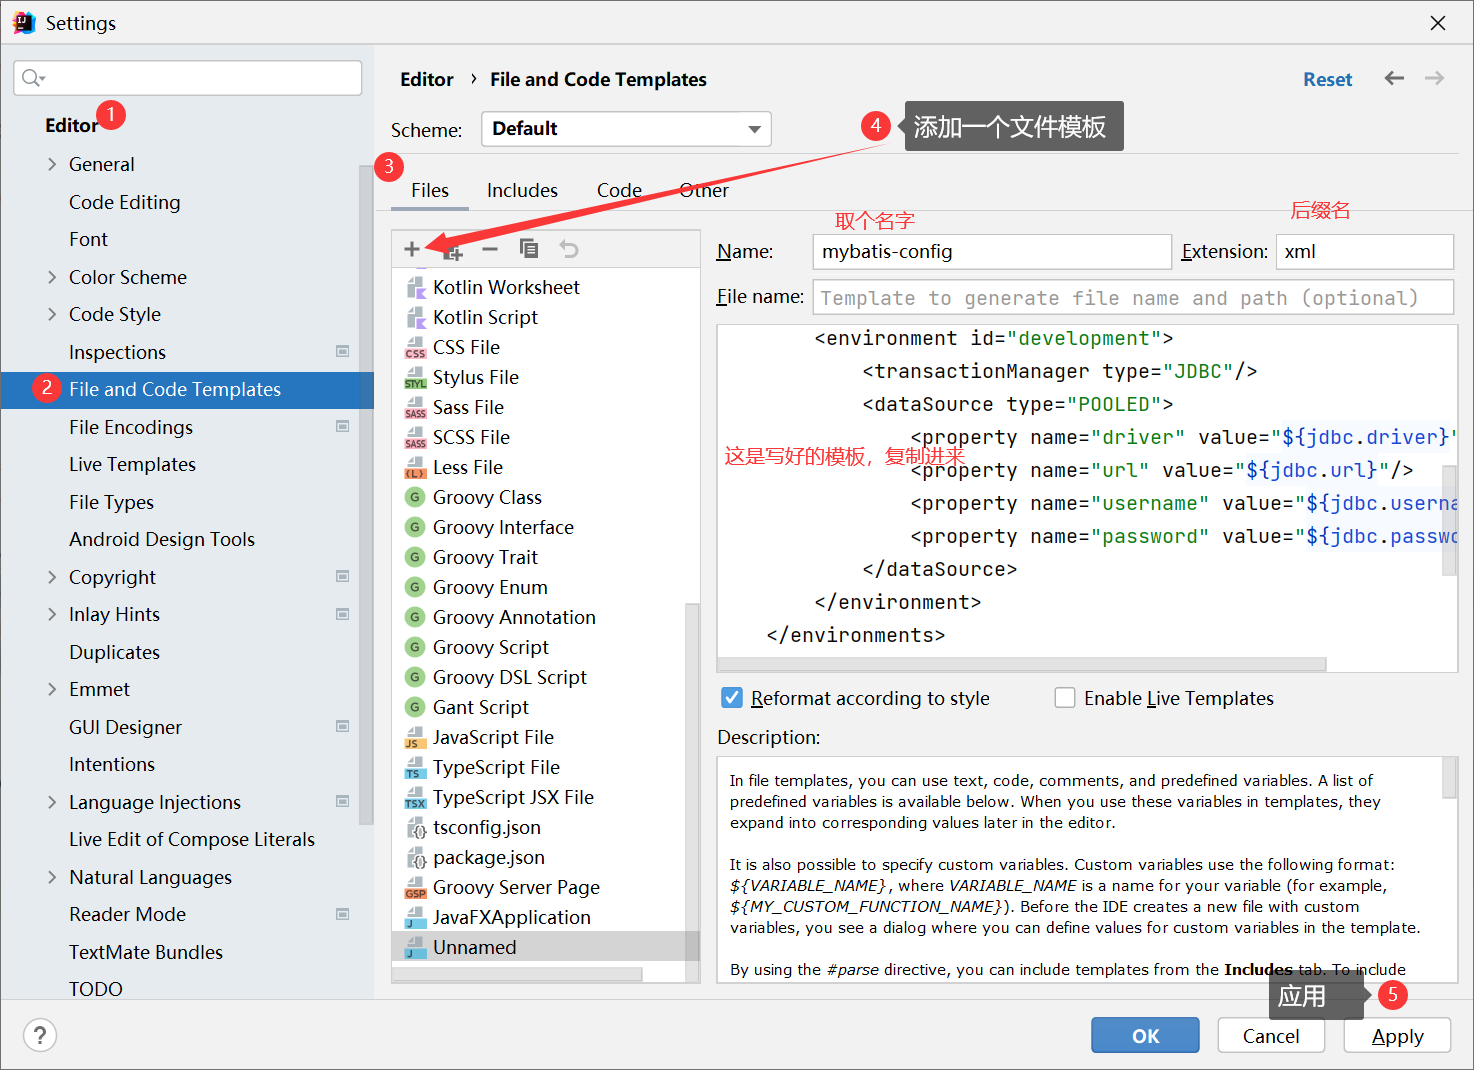The height and width of the screenshot is (1070, 1474).
Task: Switch to the Code tab
Action: (619, 190)
